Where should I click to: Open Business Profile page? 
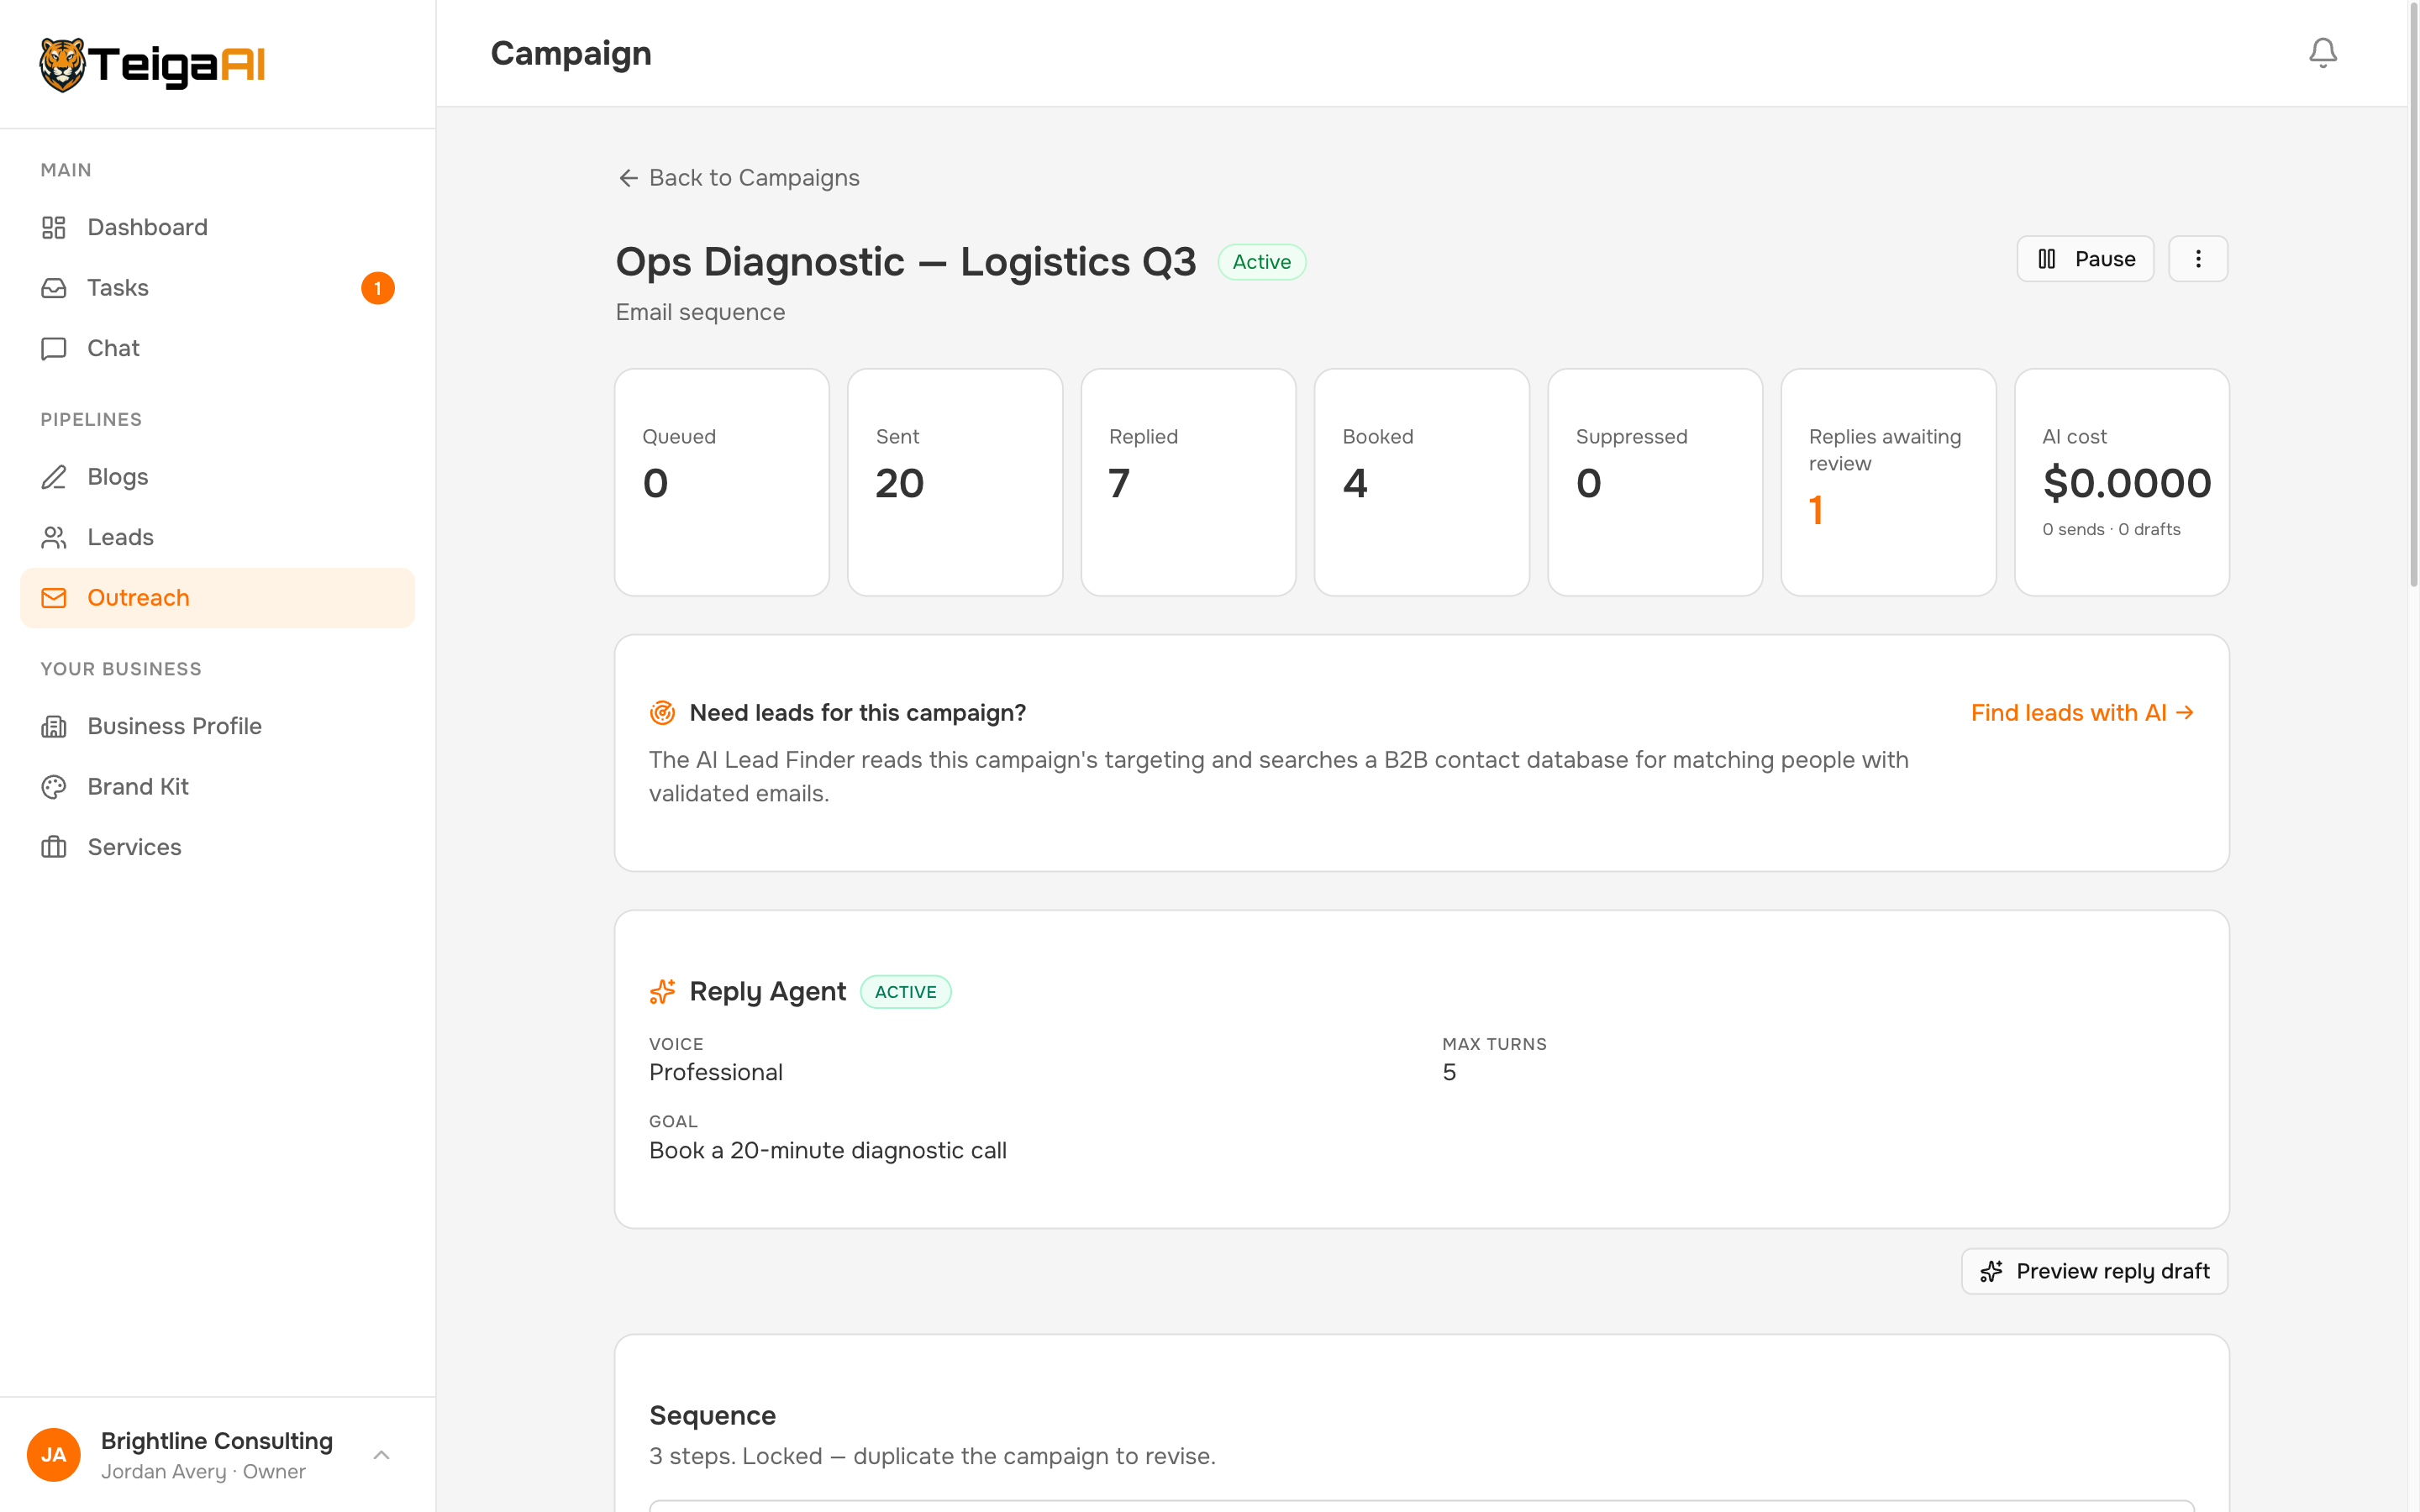coord(217,726)
